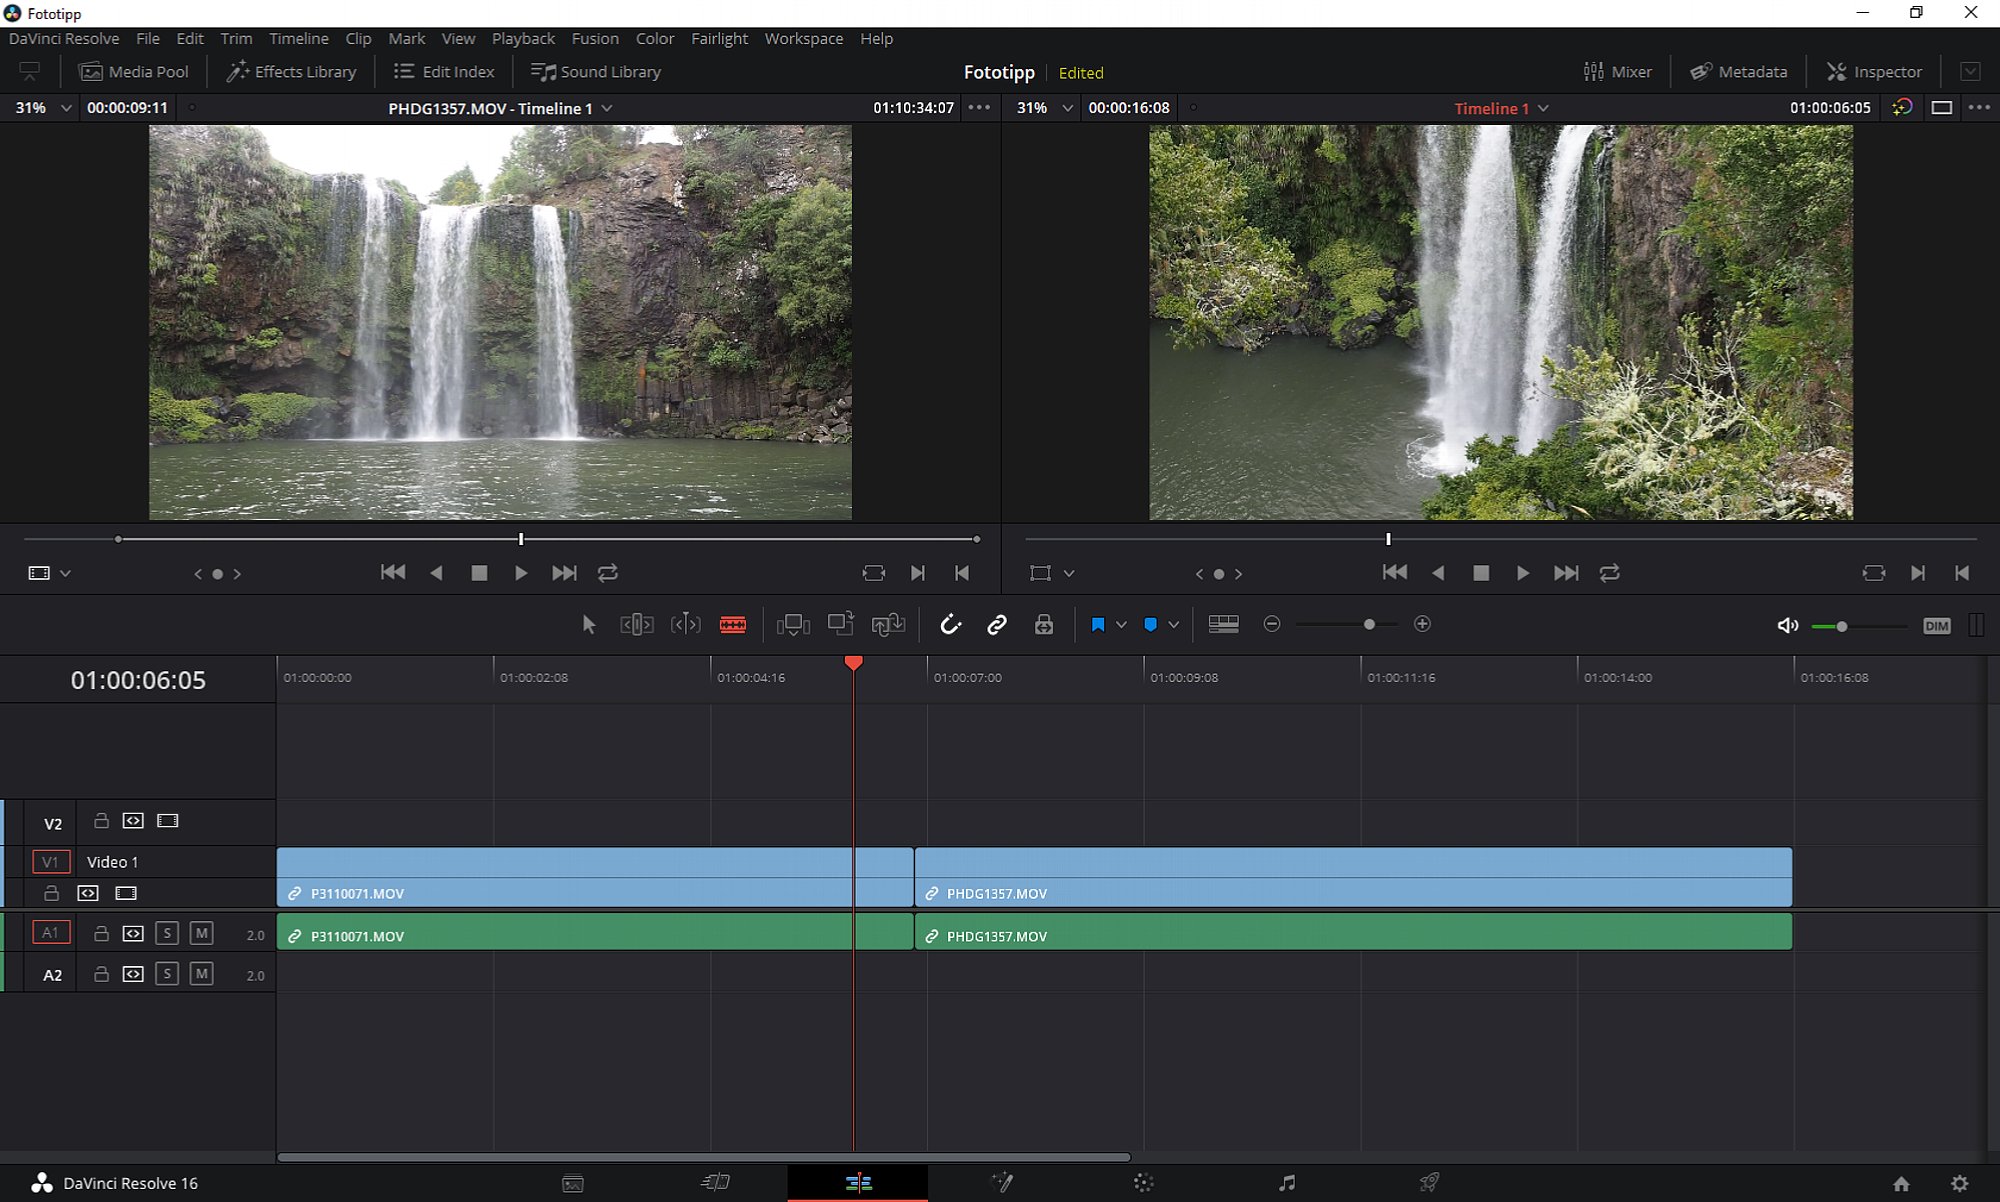The image size is (2000, 1202).
Task: Open the Fairlight menu
Action: point(719,38)
